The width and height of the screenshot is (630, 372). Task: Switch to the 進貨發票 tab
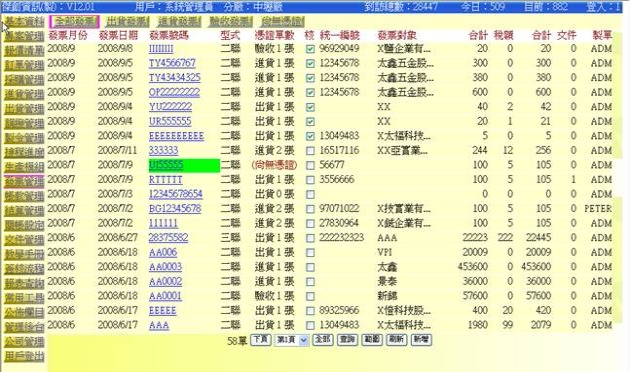click(x=179, y=22)
